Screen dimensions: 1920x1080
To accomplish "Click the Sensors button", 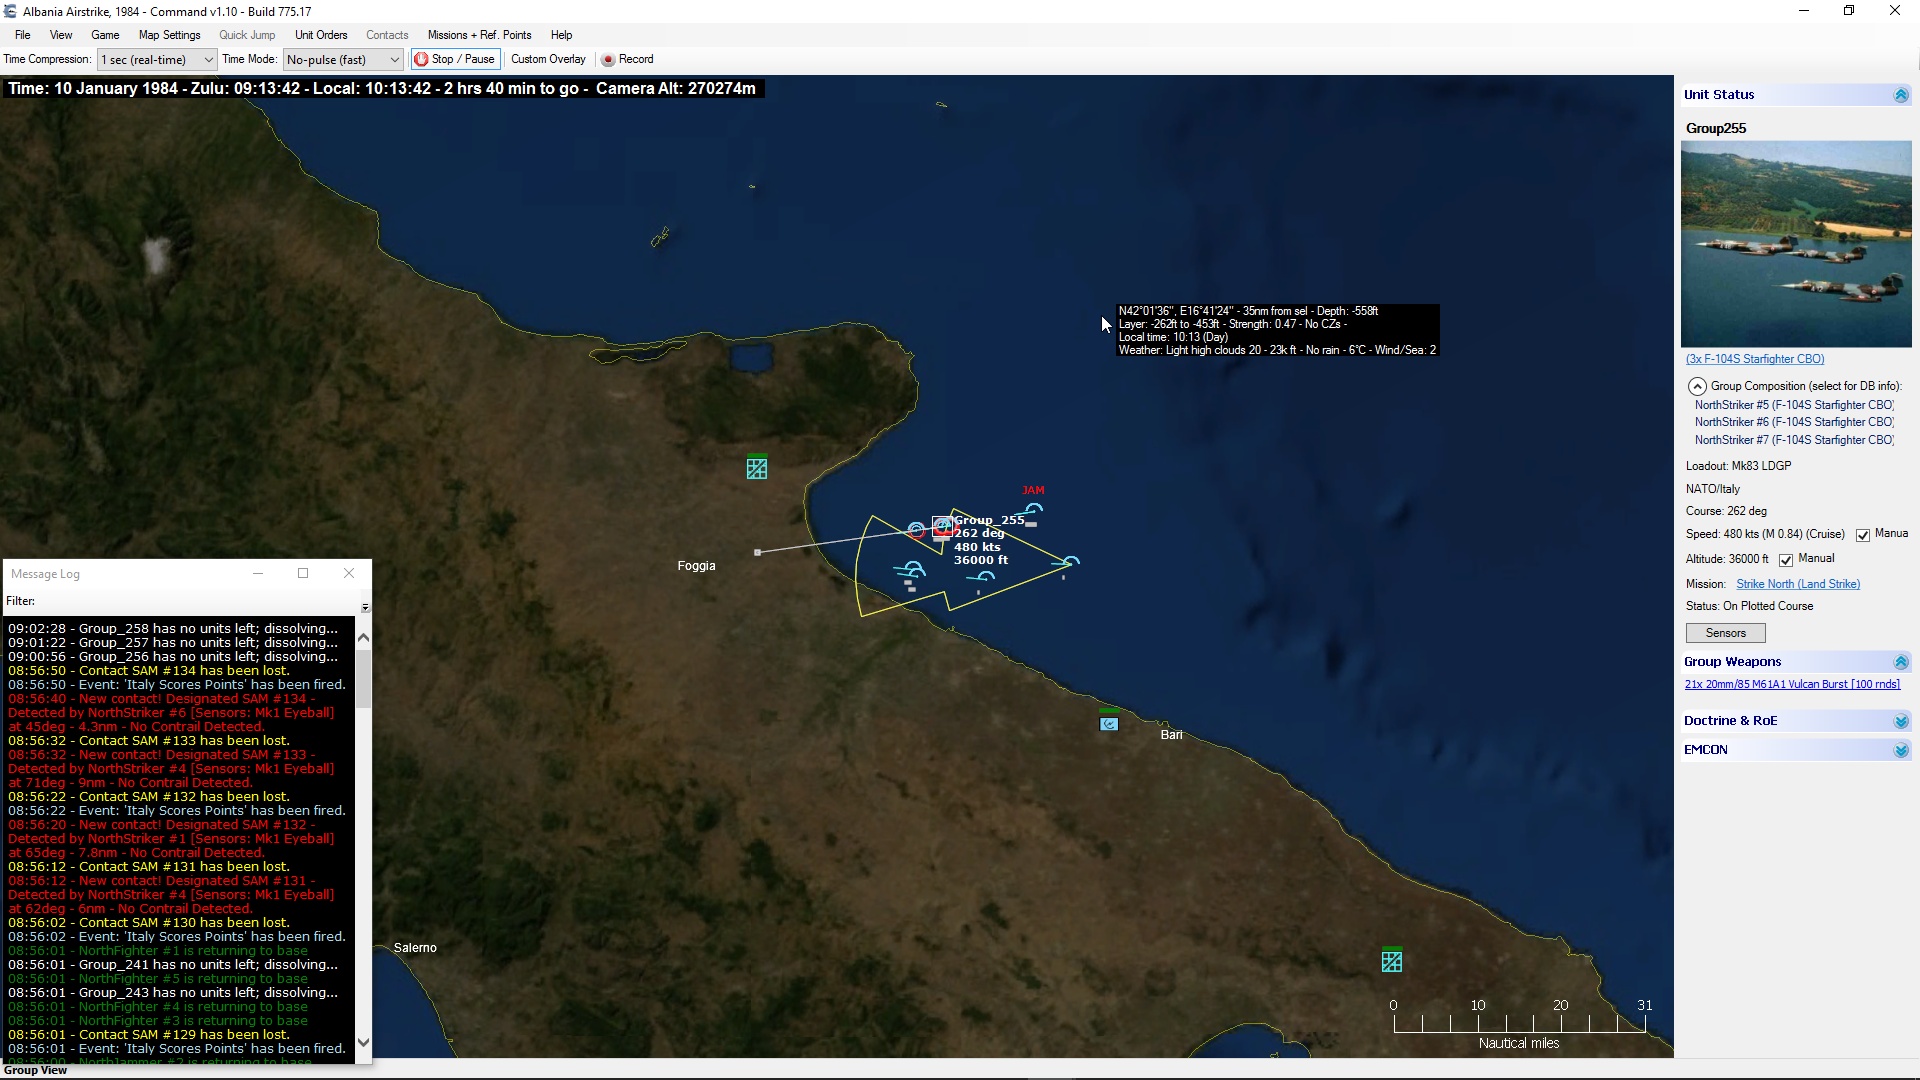I will [x=1725, y=633].
